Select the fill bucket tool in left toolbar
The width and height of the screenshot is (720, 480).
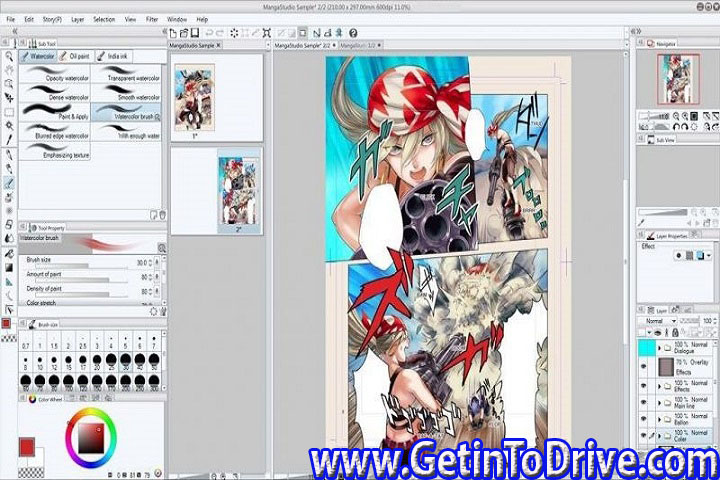[9, 254]
